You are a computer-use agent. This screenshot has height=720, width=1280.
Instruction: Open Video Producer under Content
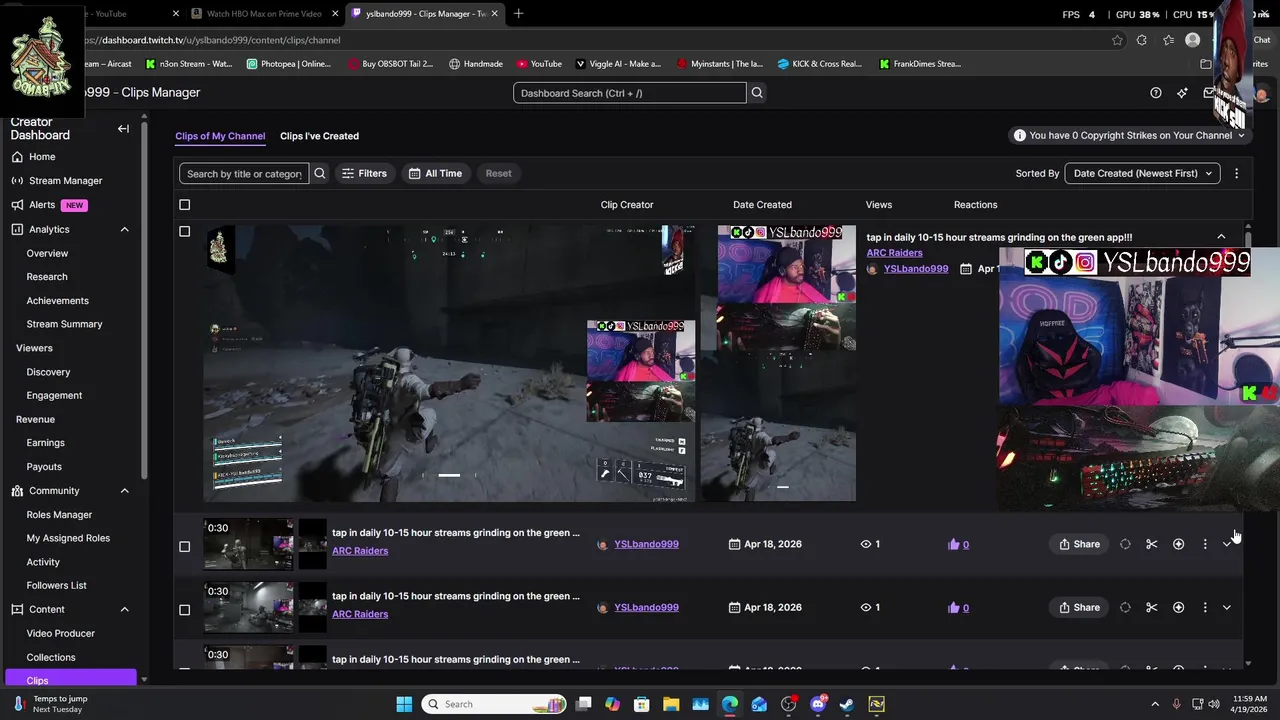pyautogui.click(x=60, y=634)
